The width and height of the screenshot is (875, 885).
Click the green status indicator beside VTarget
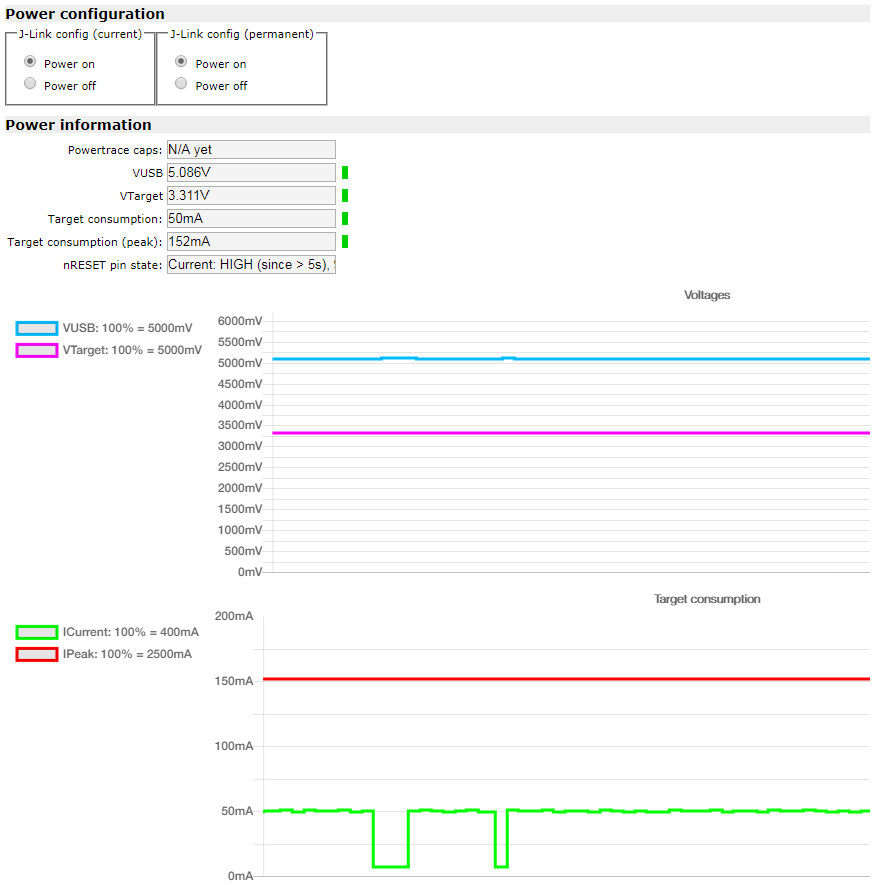(x=345, y=196)
